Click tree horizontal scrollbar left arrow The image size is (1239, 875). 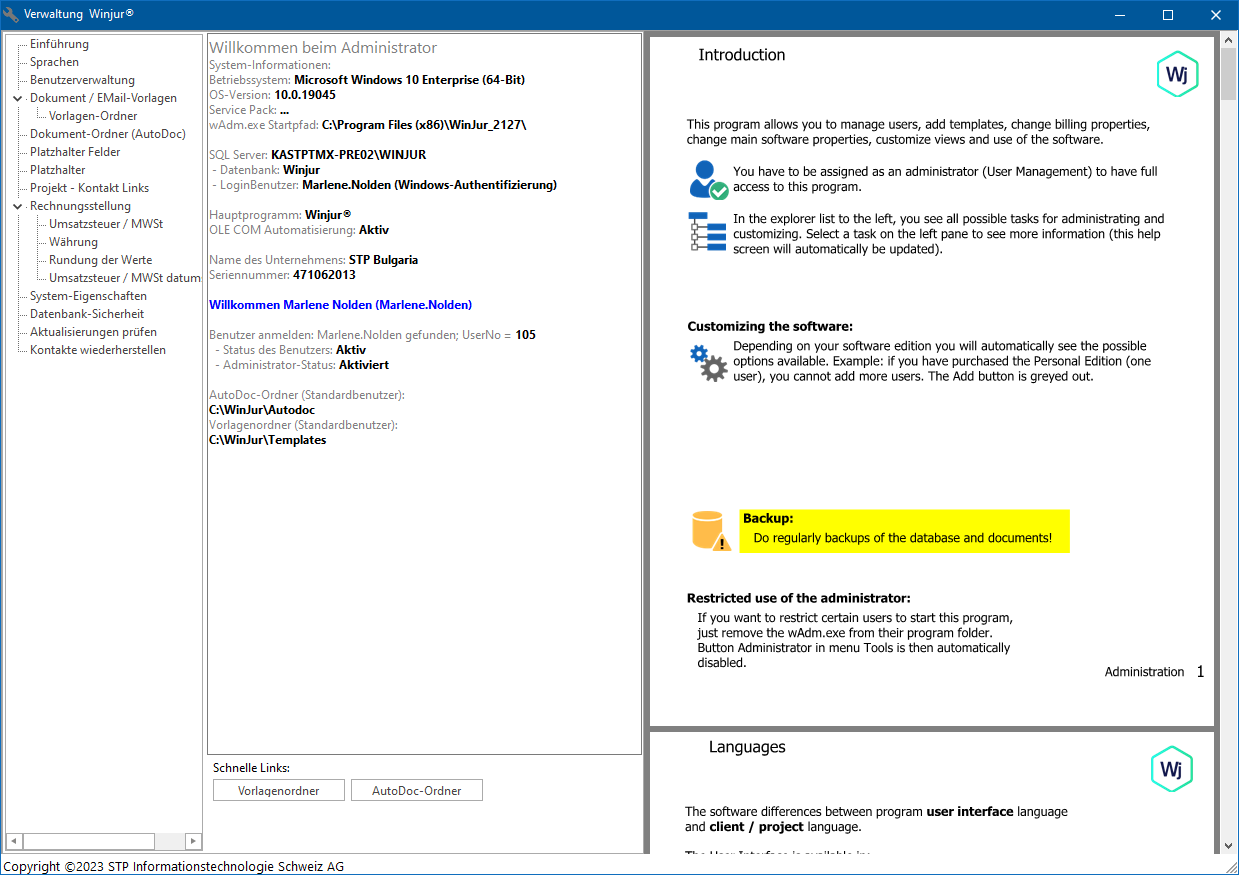[x=14, y=842]
